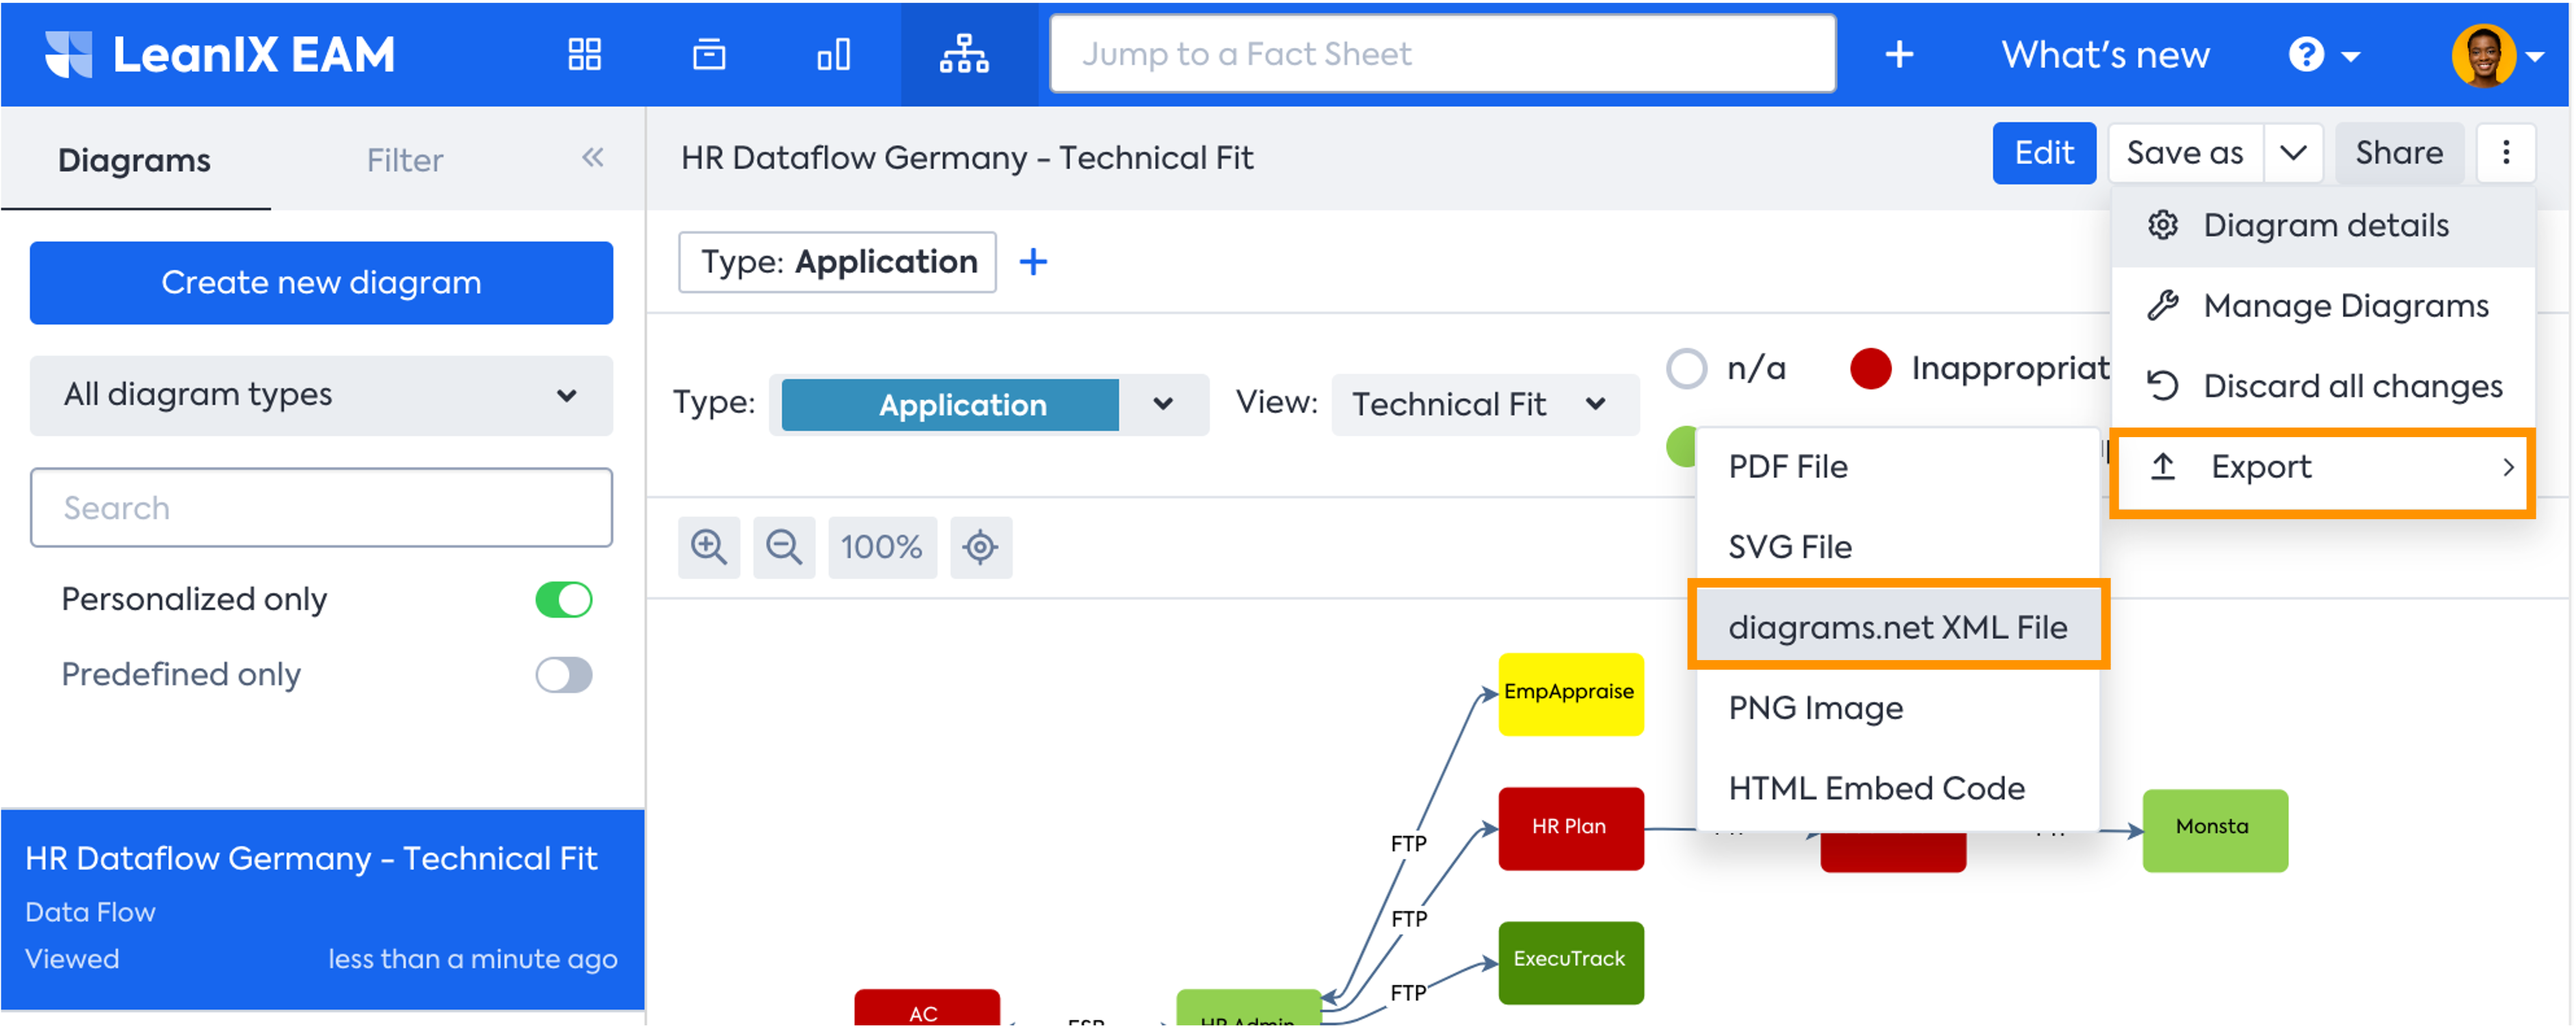The width and height of the screenshot is (2576, 1028).
Task: Open the Dashboard grid icon
Action: (x=585, y=54)
